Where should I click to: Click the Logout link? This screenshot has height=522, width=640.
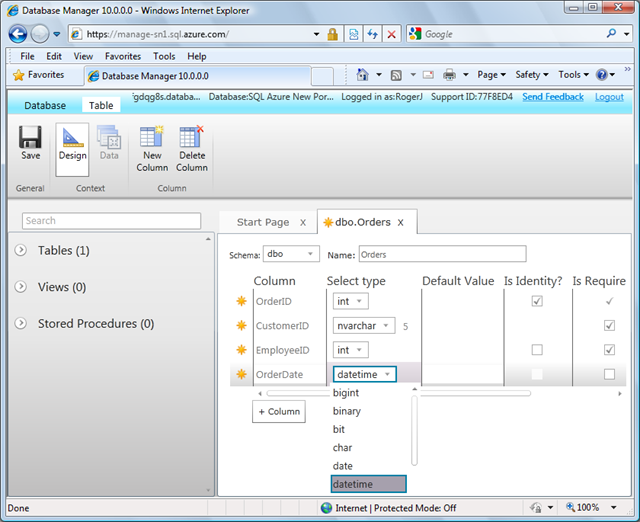click(609, 97)
